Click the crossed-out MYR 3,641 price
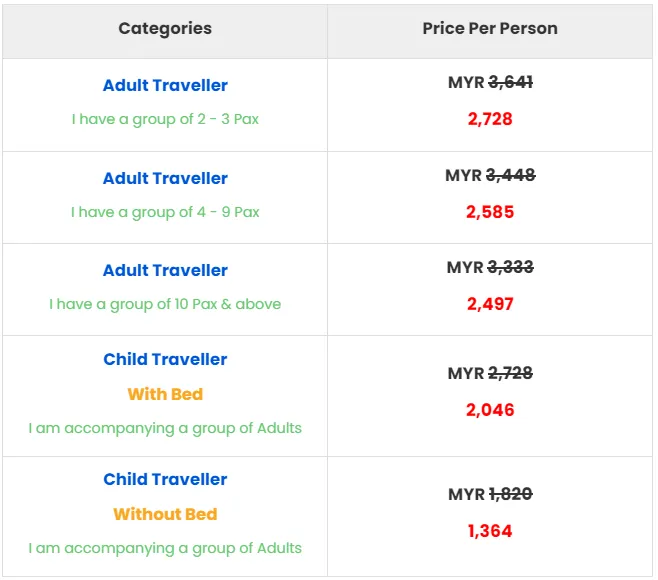 click(490, 83)
